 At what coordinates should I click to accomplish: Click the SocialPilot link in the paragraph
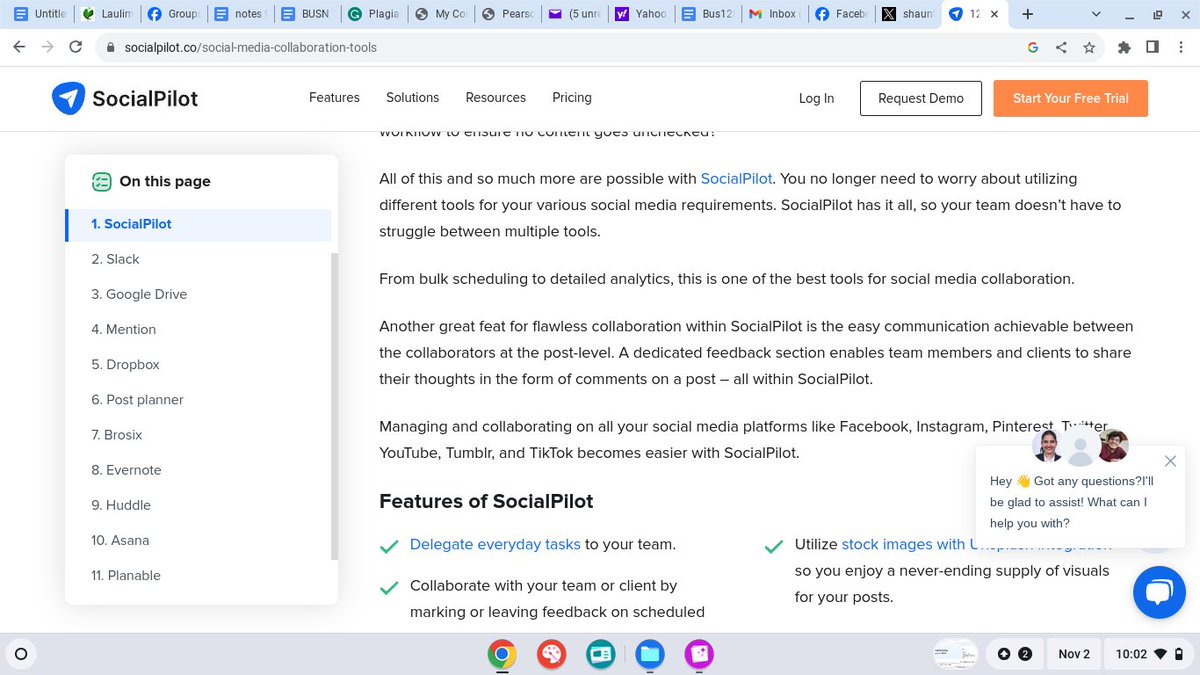736,179
